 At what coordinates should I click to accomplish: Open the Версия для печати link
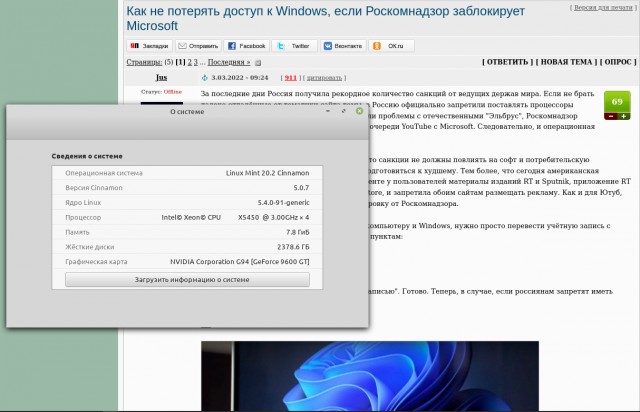pos(603,7)
